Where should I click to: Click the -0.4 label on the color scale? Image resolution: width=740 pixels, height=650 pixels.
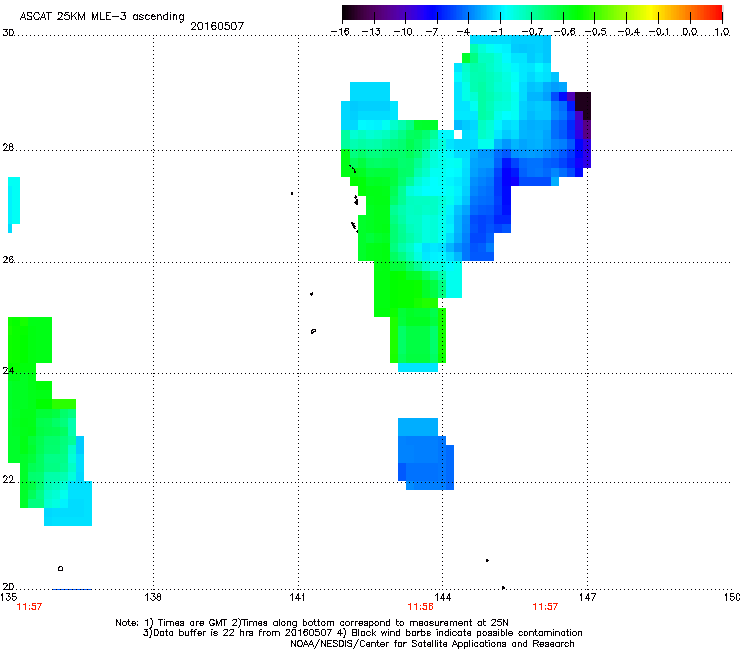coord(629,32)
